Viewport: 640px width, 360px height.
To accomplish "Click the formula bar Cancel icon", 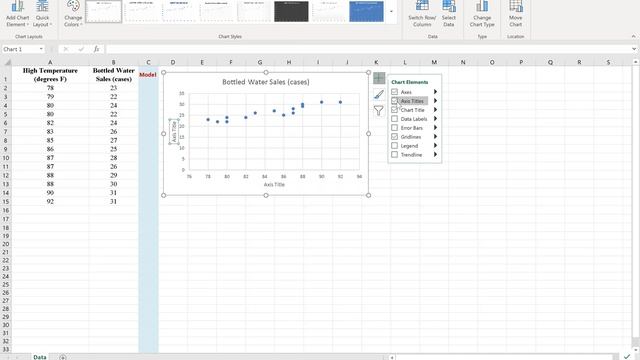I will (x=66, y=49).
